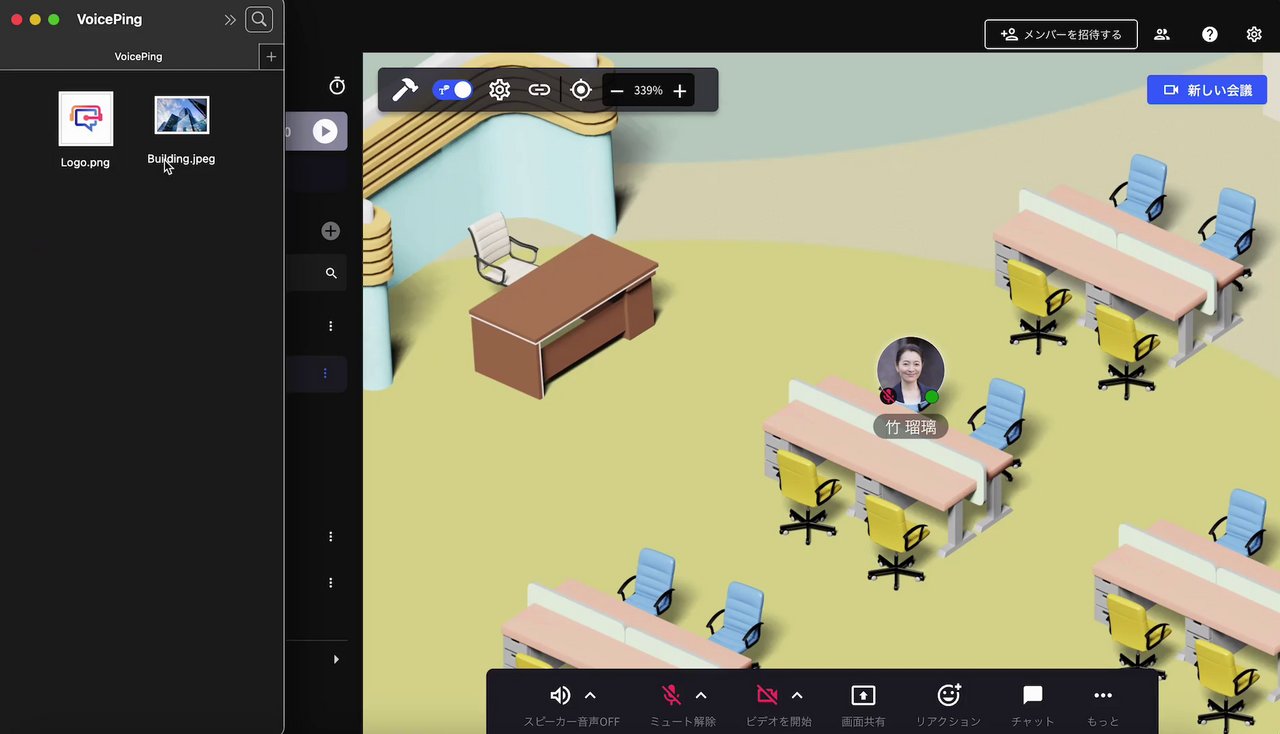Image resolution: width=1280 pixels, height=734 pixels.
Task: Start video with camera icon
Action: point(767,695)
